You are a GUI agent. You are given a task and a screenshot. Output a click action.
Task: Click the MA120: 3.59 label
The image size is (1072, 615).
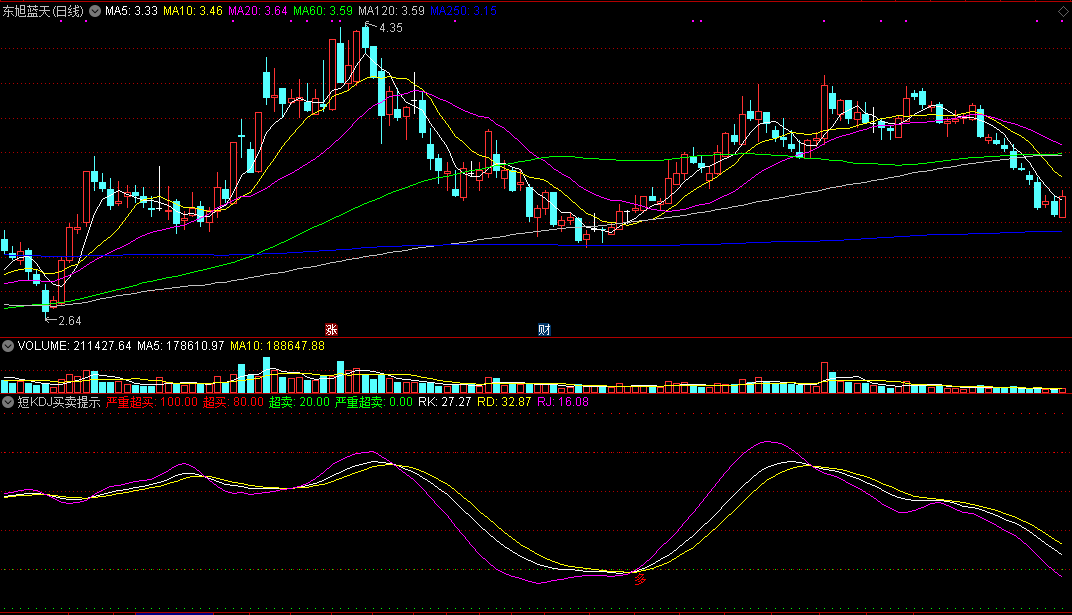coord(391,11)
